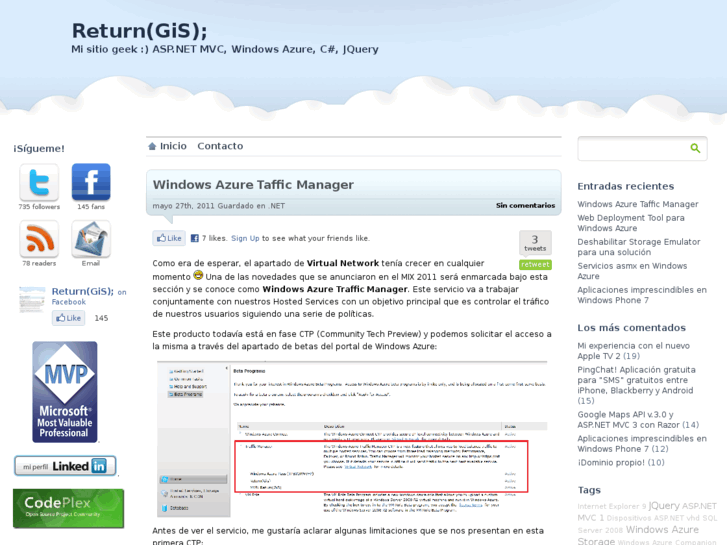Open the PingChat! Aplicación gratuita post
Screen dimensions: 727x545
click(x=636, y=385)
